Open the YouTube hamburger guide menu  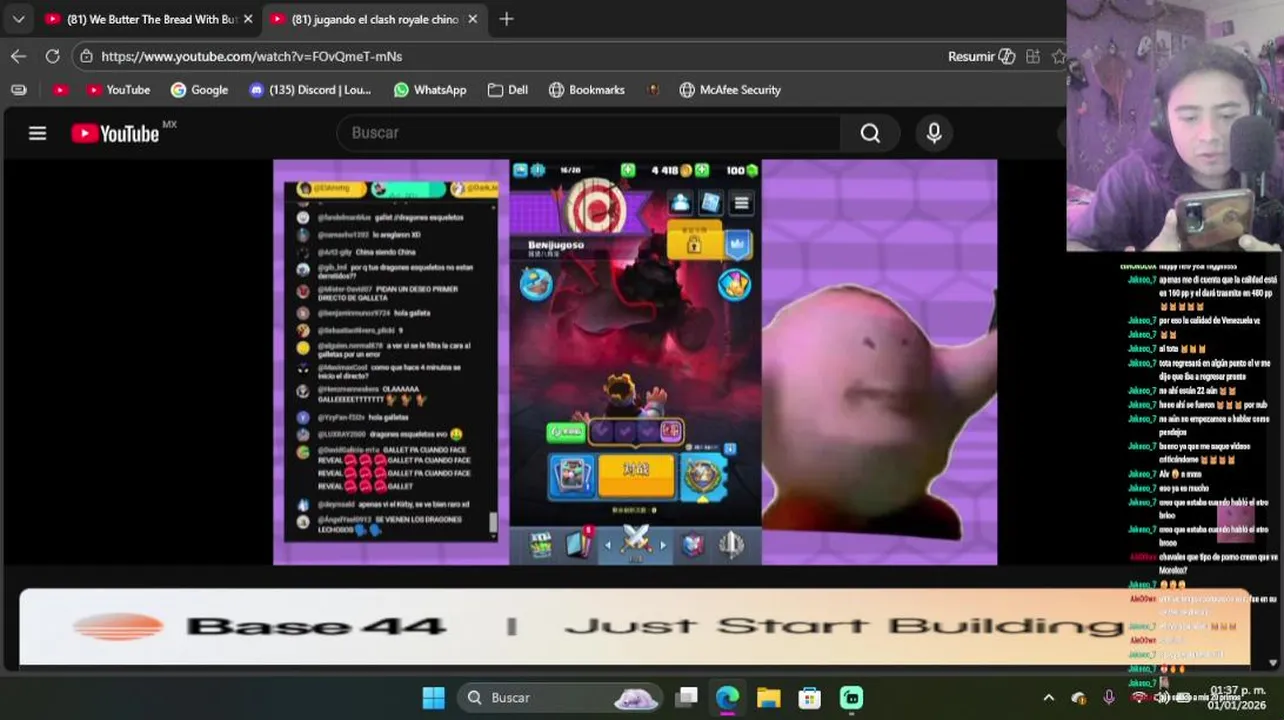37,133
